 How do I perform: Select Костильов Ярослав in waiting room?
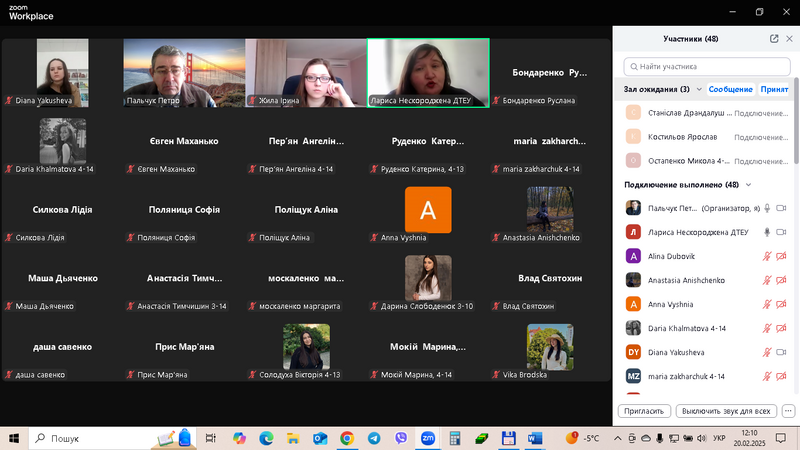pyautogui.click(x=707, y=137)
